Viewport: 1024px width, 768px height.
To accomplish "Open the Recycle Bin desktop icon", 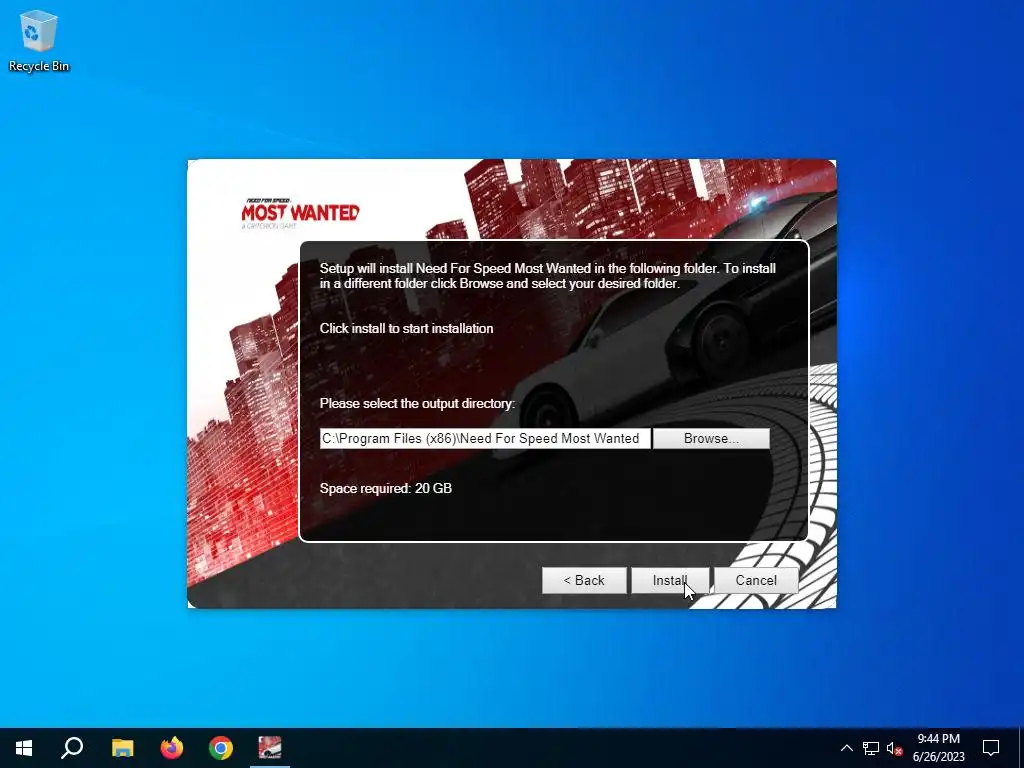I will (x=39, y=40).
